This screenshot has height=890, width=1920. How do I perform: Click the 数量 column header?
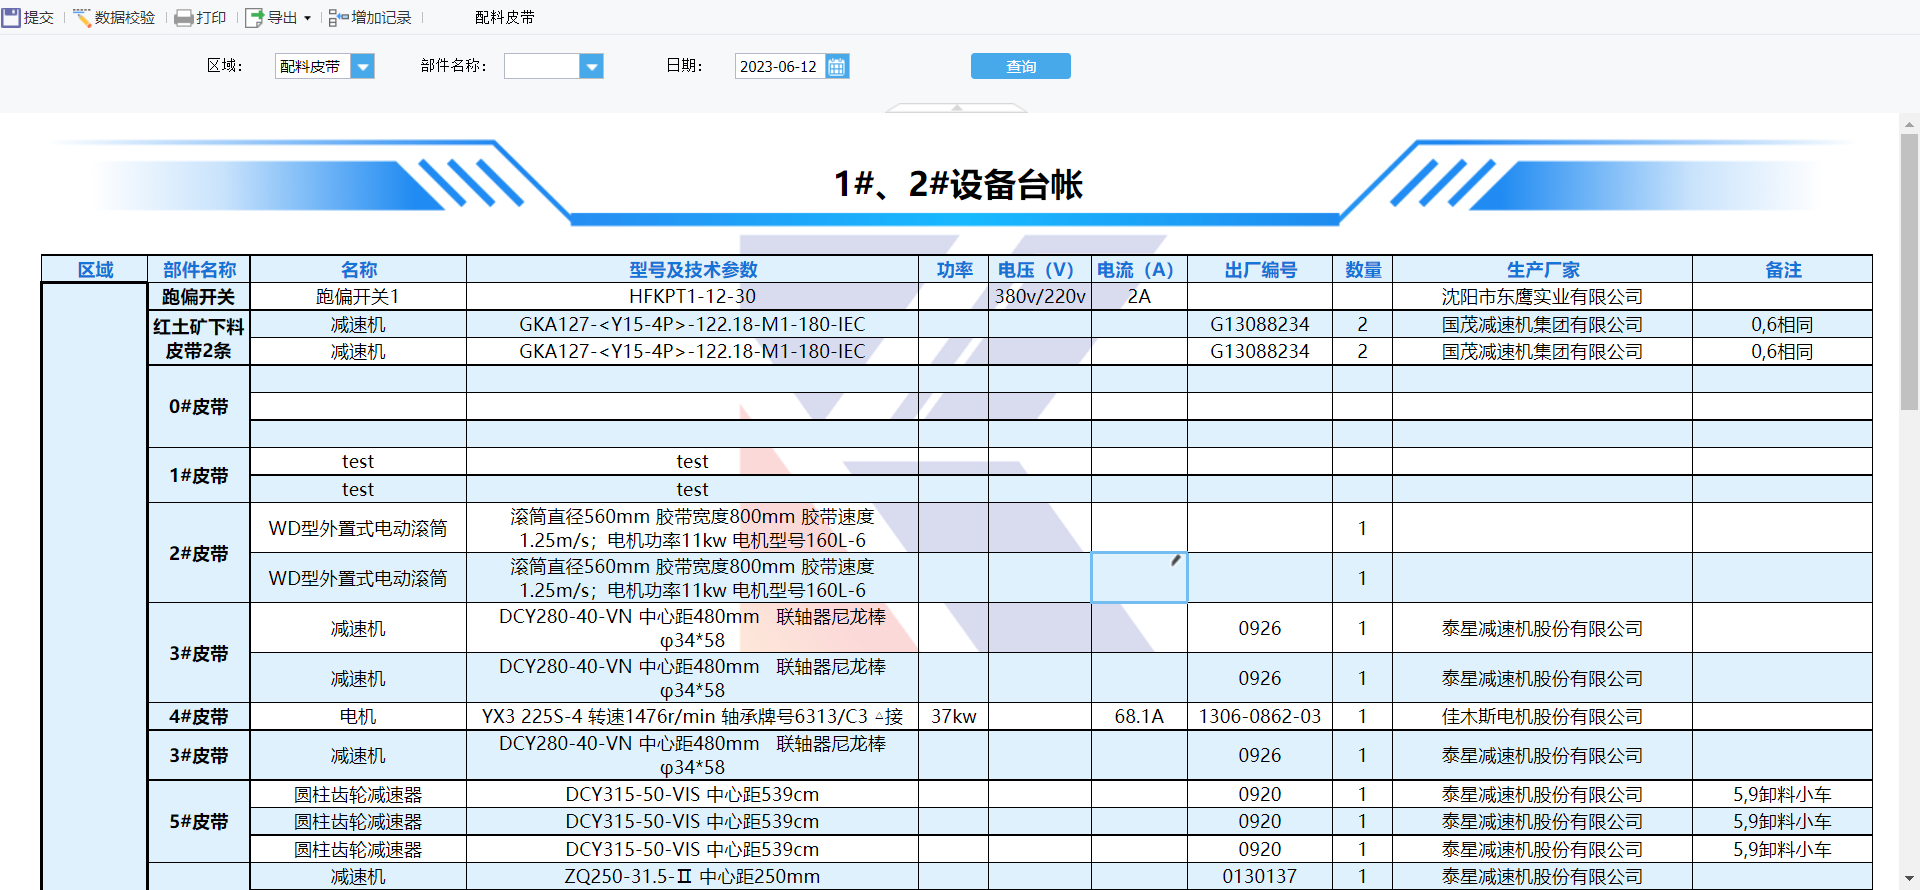pyautogui.click(x=1362, y=269)
